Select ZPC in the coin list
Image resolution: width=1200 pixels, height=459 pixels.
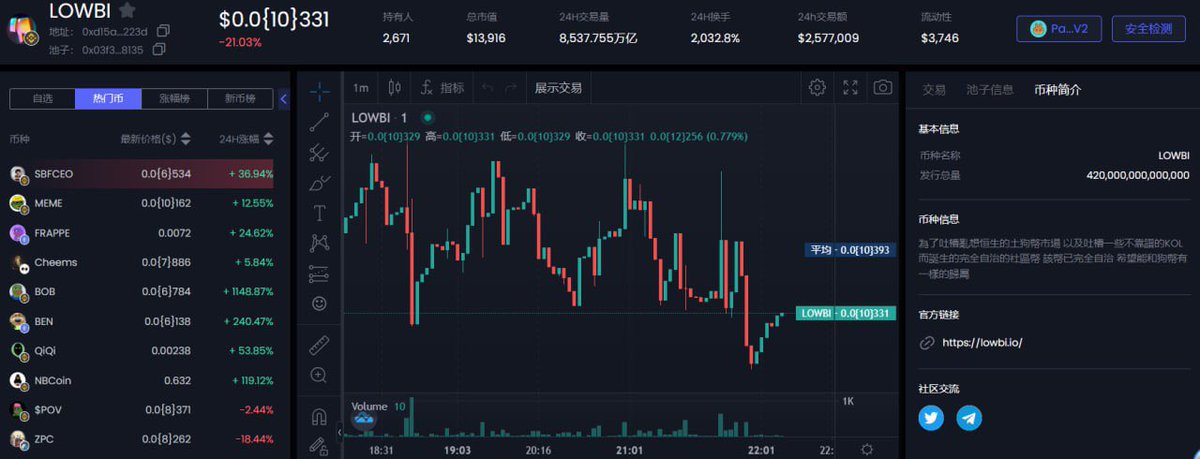click(142, 439)
